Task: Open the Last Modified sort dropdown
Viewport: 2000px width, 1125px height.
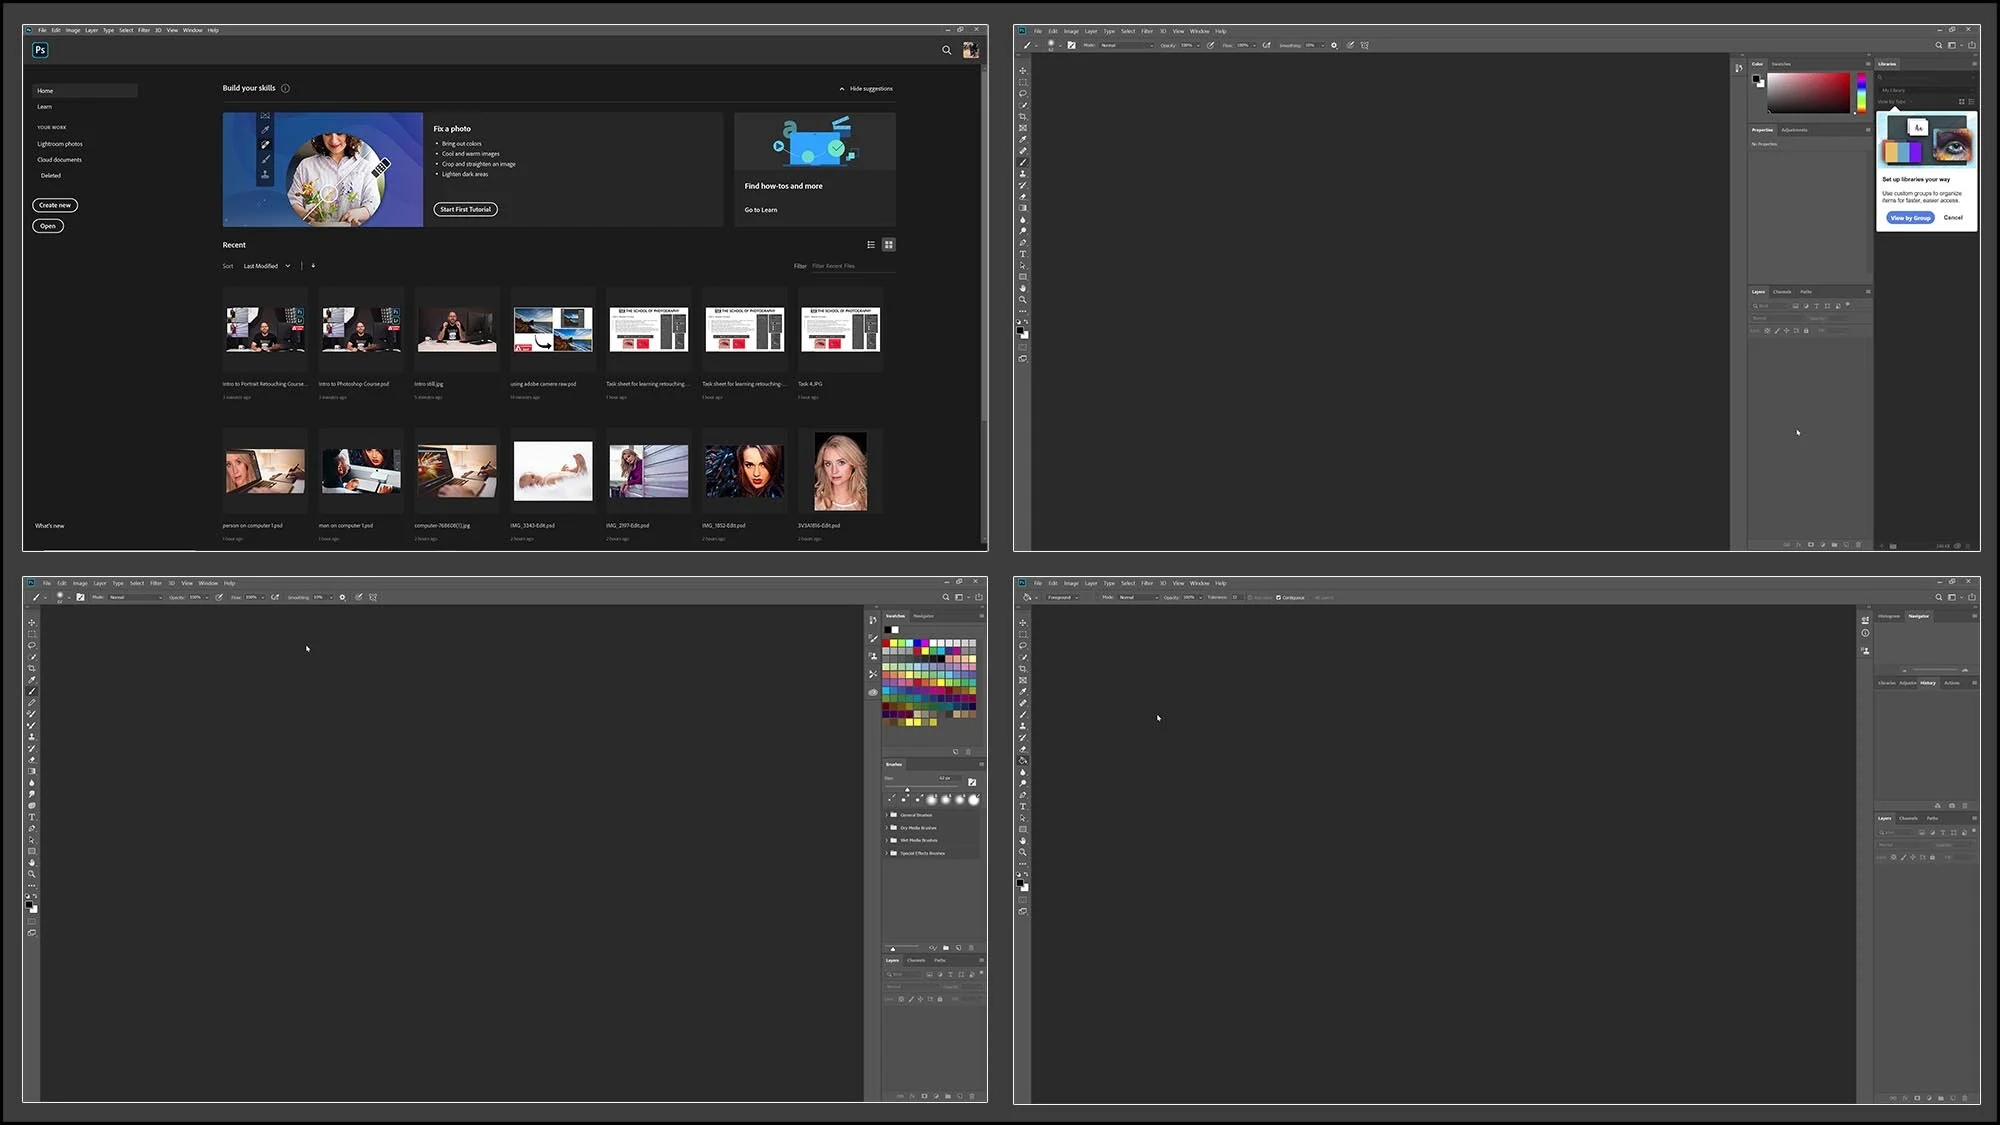Action: tap(265, 265)
